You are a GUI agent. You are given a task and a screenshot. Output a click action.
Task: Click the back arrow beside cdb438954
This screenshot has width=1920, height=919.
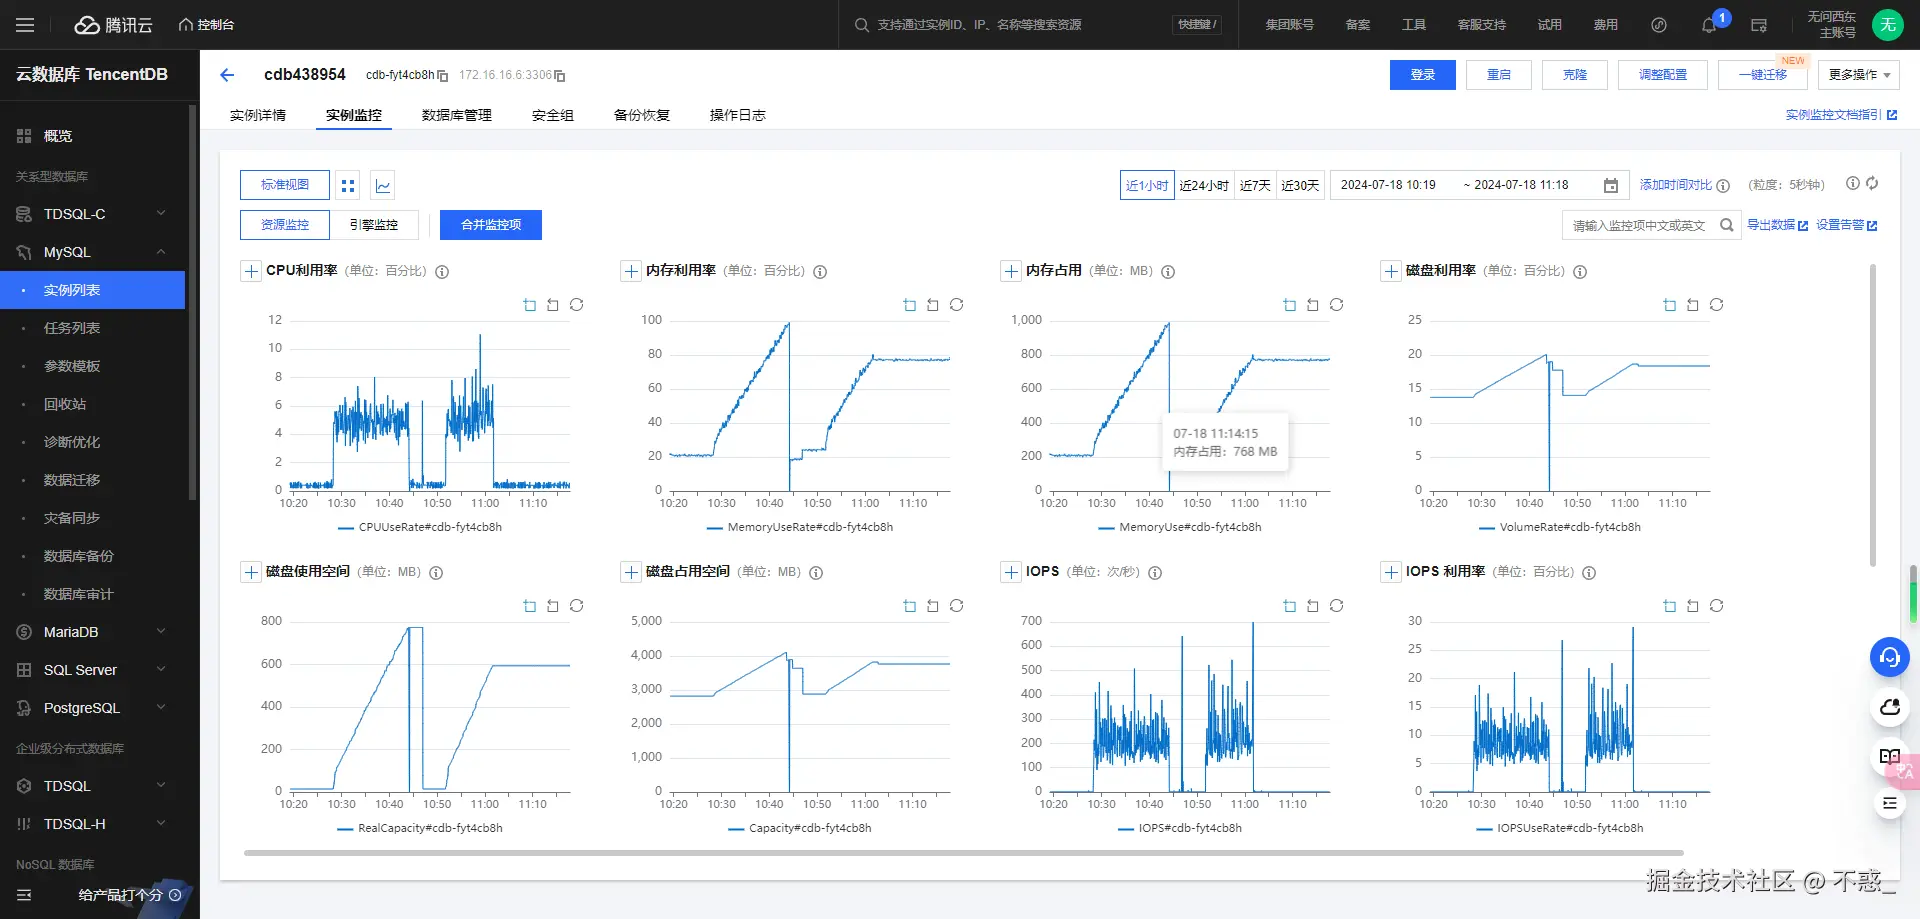227,75
